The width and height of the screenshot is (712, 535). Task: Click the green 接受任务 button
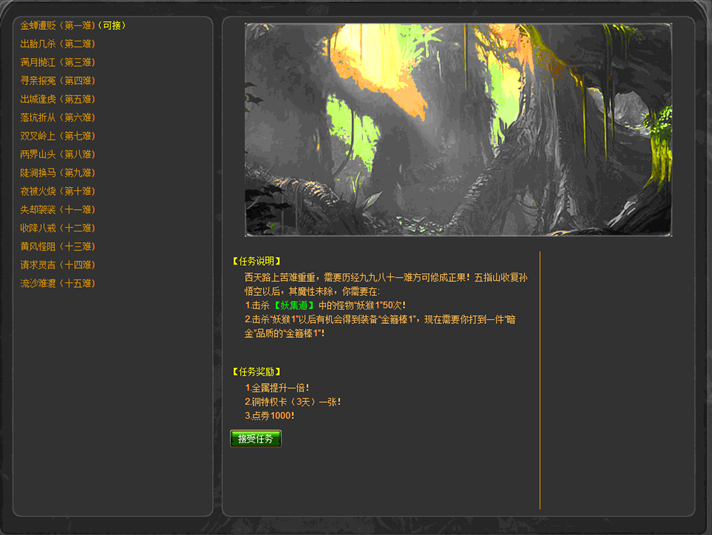(x=256, y=439)
